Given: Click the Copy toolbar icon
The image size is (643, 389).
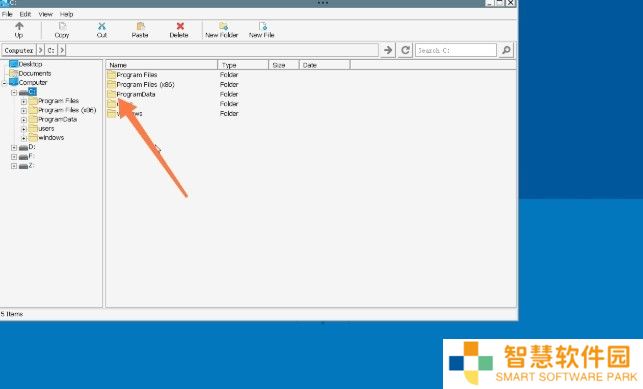Looking at the screenshot, I should 62,26.
